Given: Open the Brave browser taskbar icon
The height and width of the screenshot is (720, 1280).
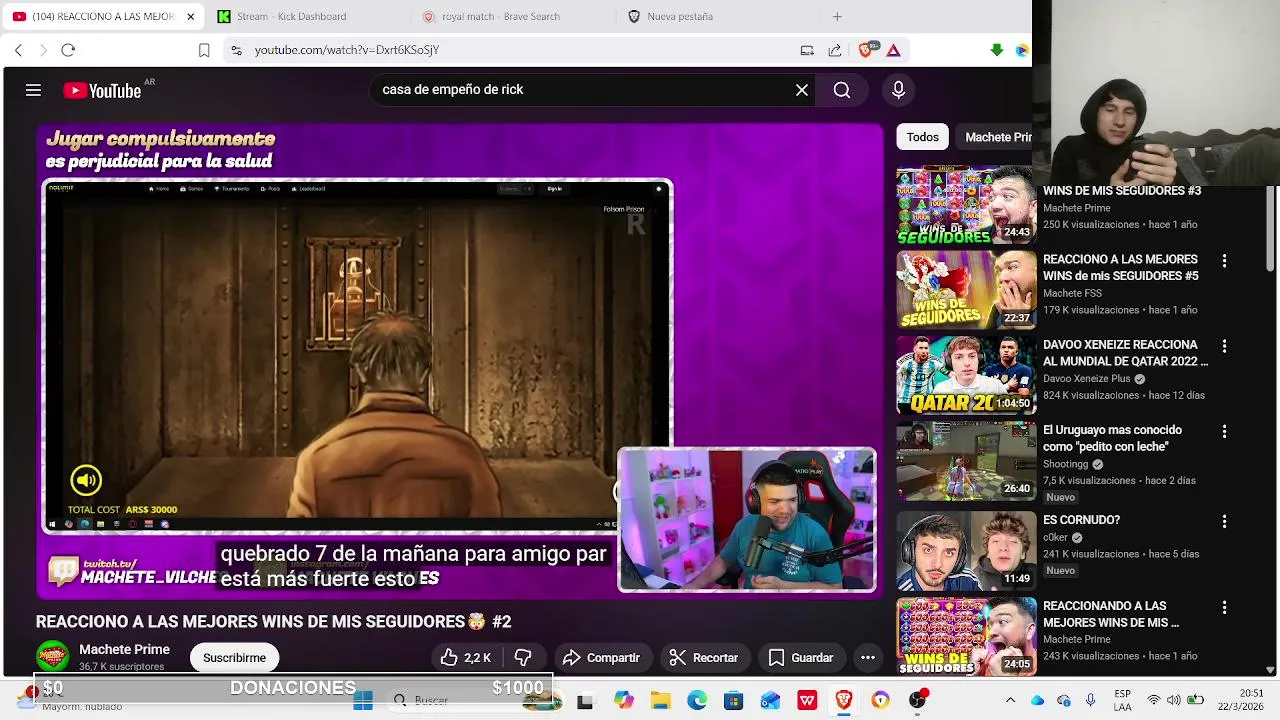Looking at the screenshot, I should click(844, 701).
